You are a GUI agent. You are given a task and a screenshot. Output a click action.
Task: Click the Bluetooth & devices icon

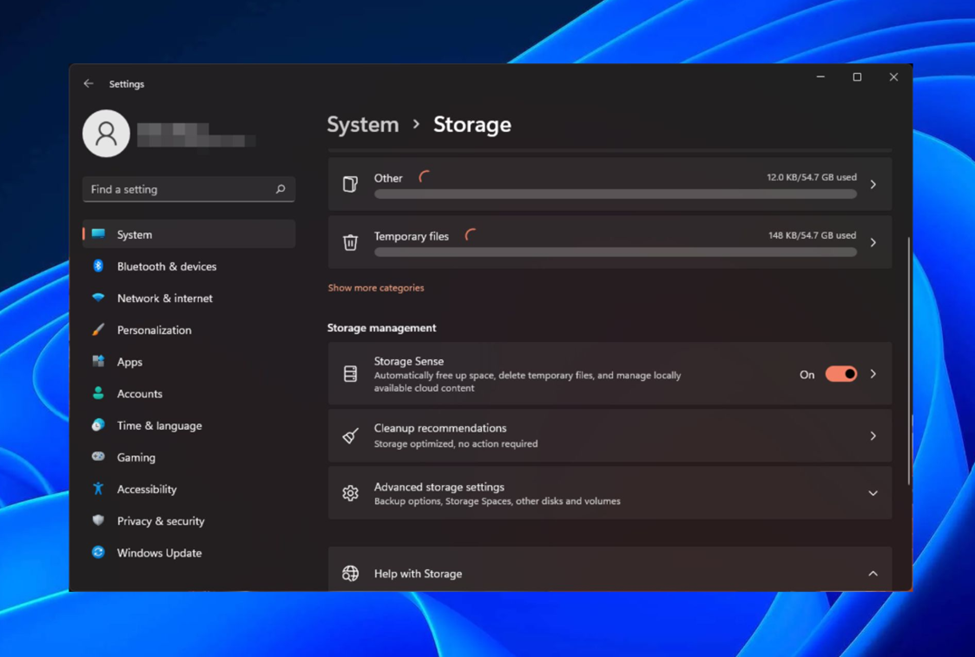coord(98,266)
